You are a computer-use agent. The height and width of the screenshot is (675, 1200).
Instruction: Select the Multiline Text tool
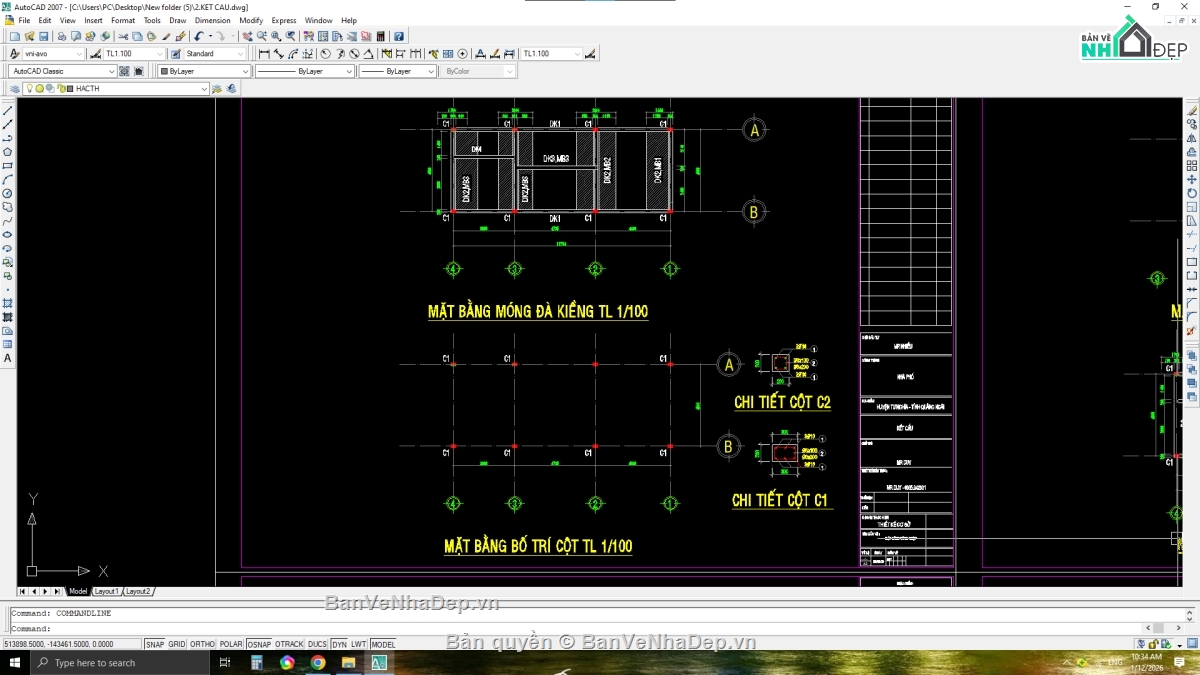coord(8,358)
